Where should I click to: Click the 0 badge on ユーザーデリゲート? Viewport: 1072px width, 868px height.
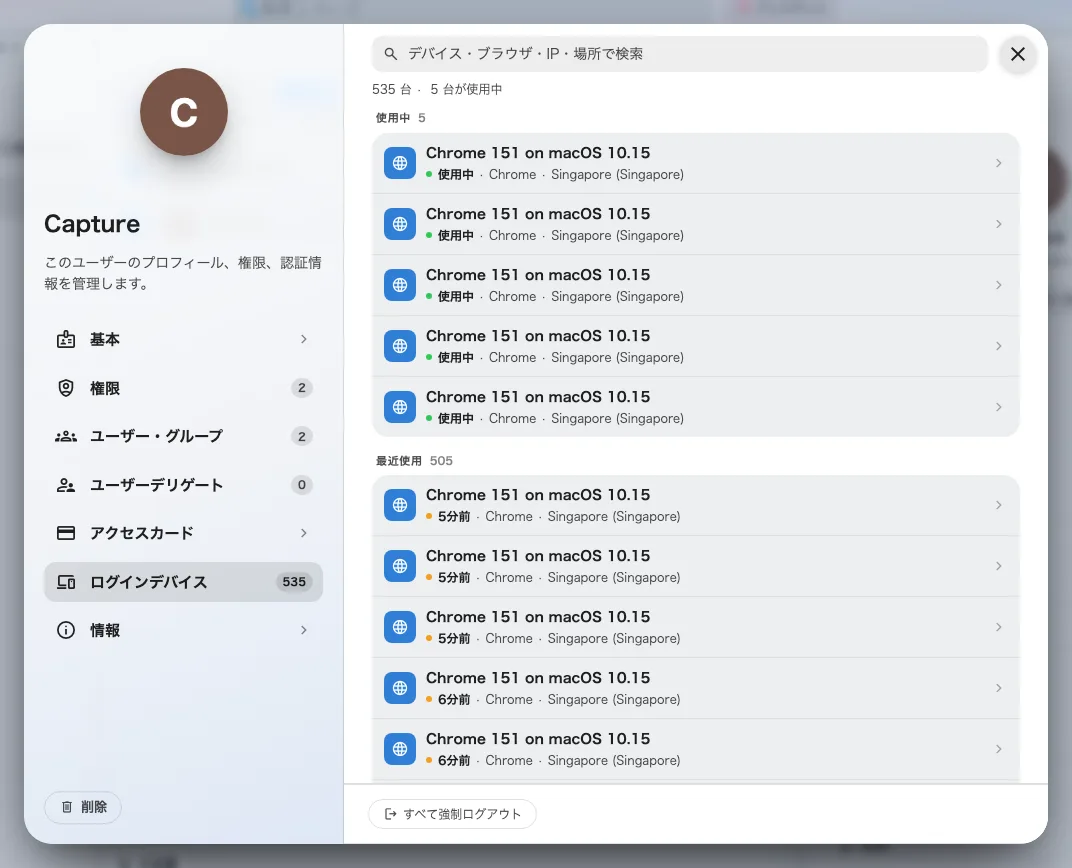point(302,485)
